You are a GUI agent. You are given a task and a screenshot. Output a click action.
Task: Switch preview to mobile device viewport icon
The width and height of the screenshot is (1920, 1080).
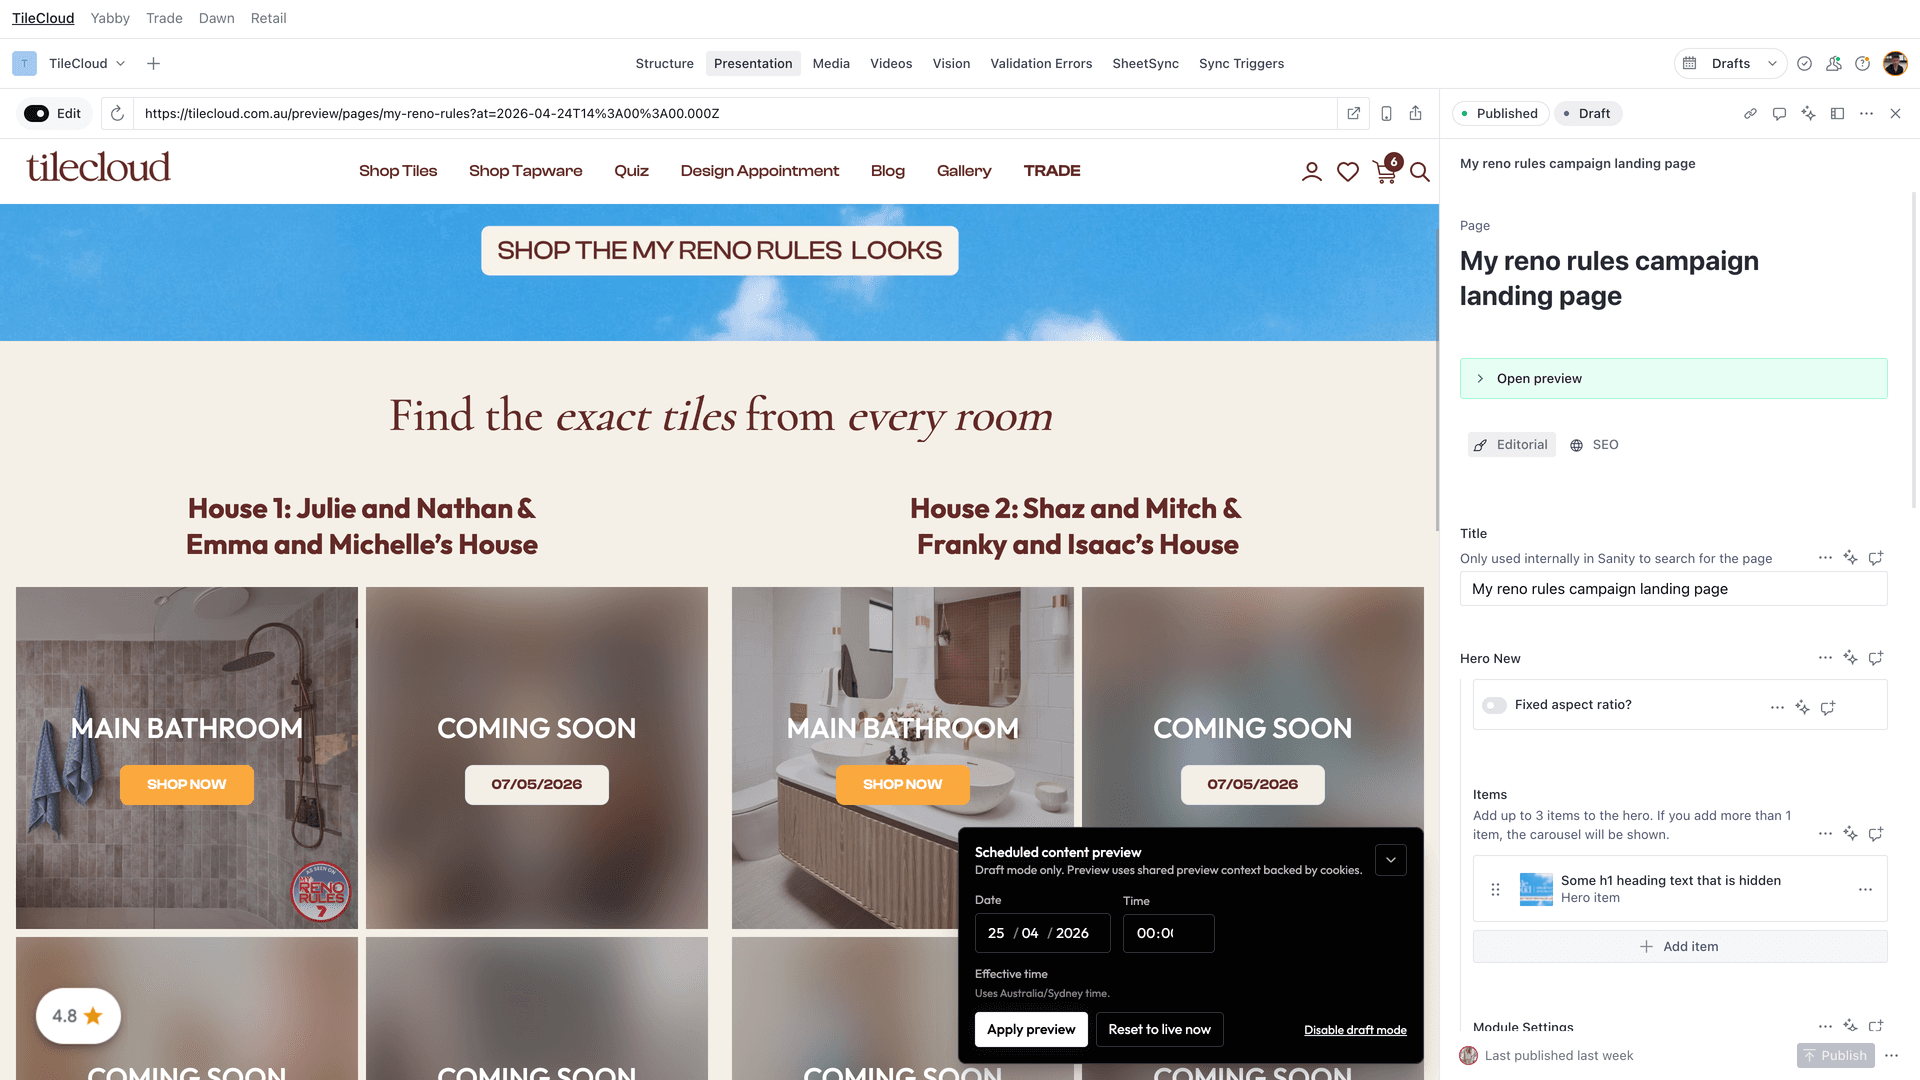(1386, 114)
